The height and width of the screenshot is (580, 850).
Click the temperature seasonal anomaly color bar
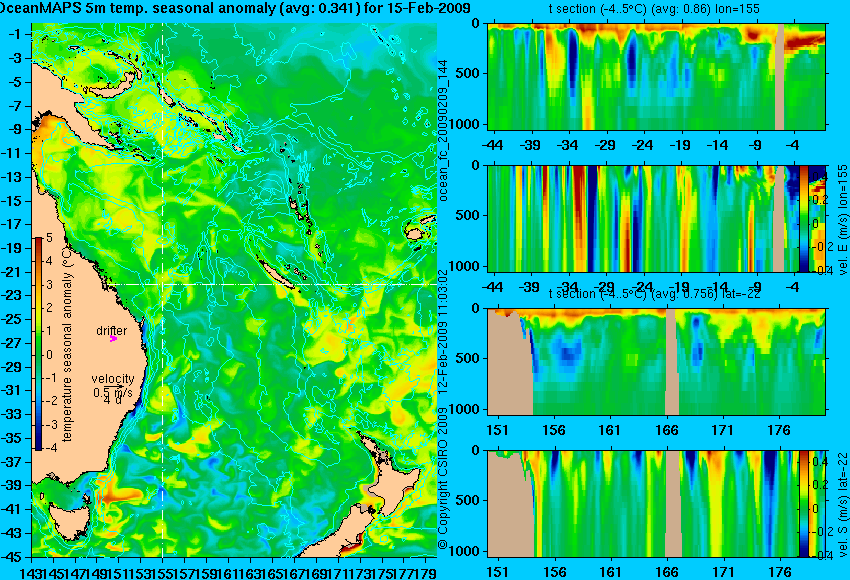[x=39, y=344]
